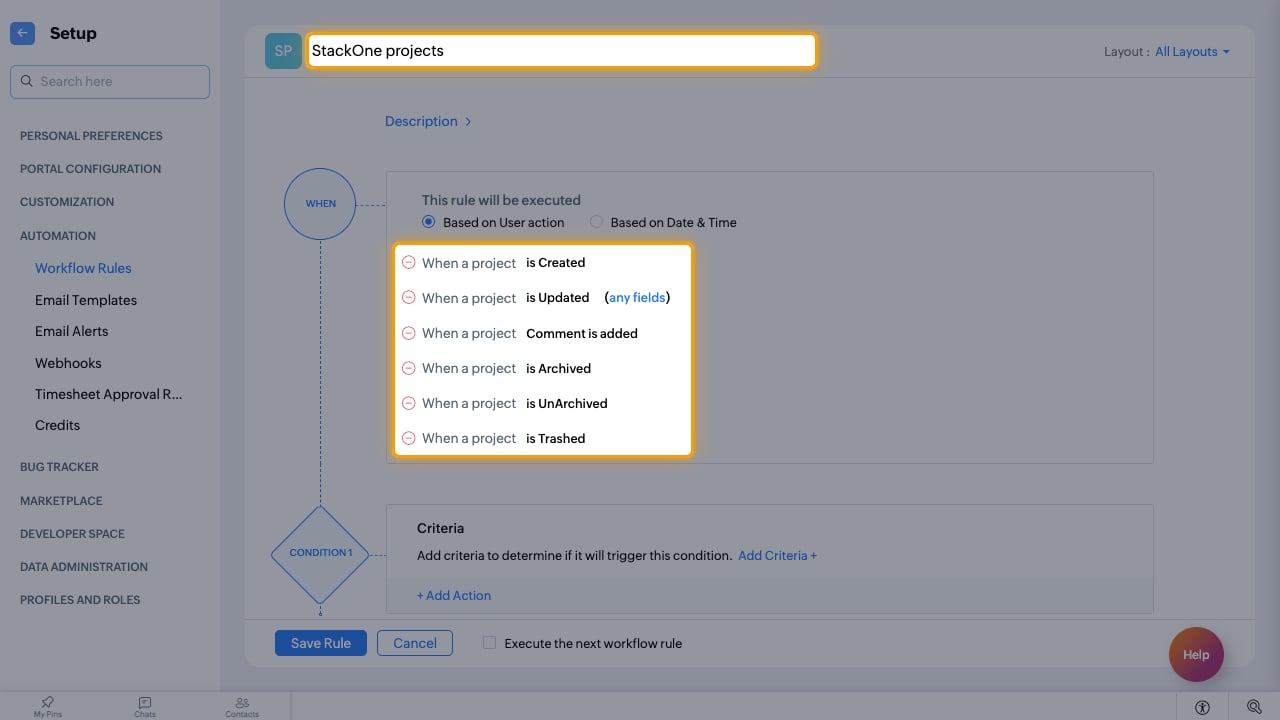The width and height of the screenshot is (1280, 720).
Task: Click the accessibility icon in bottom bar
Action: pyautogui.click(x=1202, y=707)
